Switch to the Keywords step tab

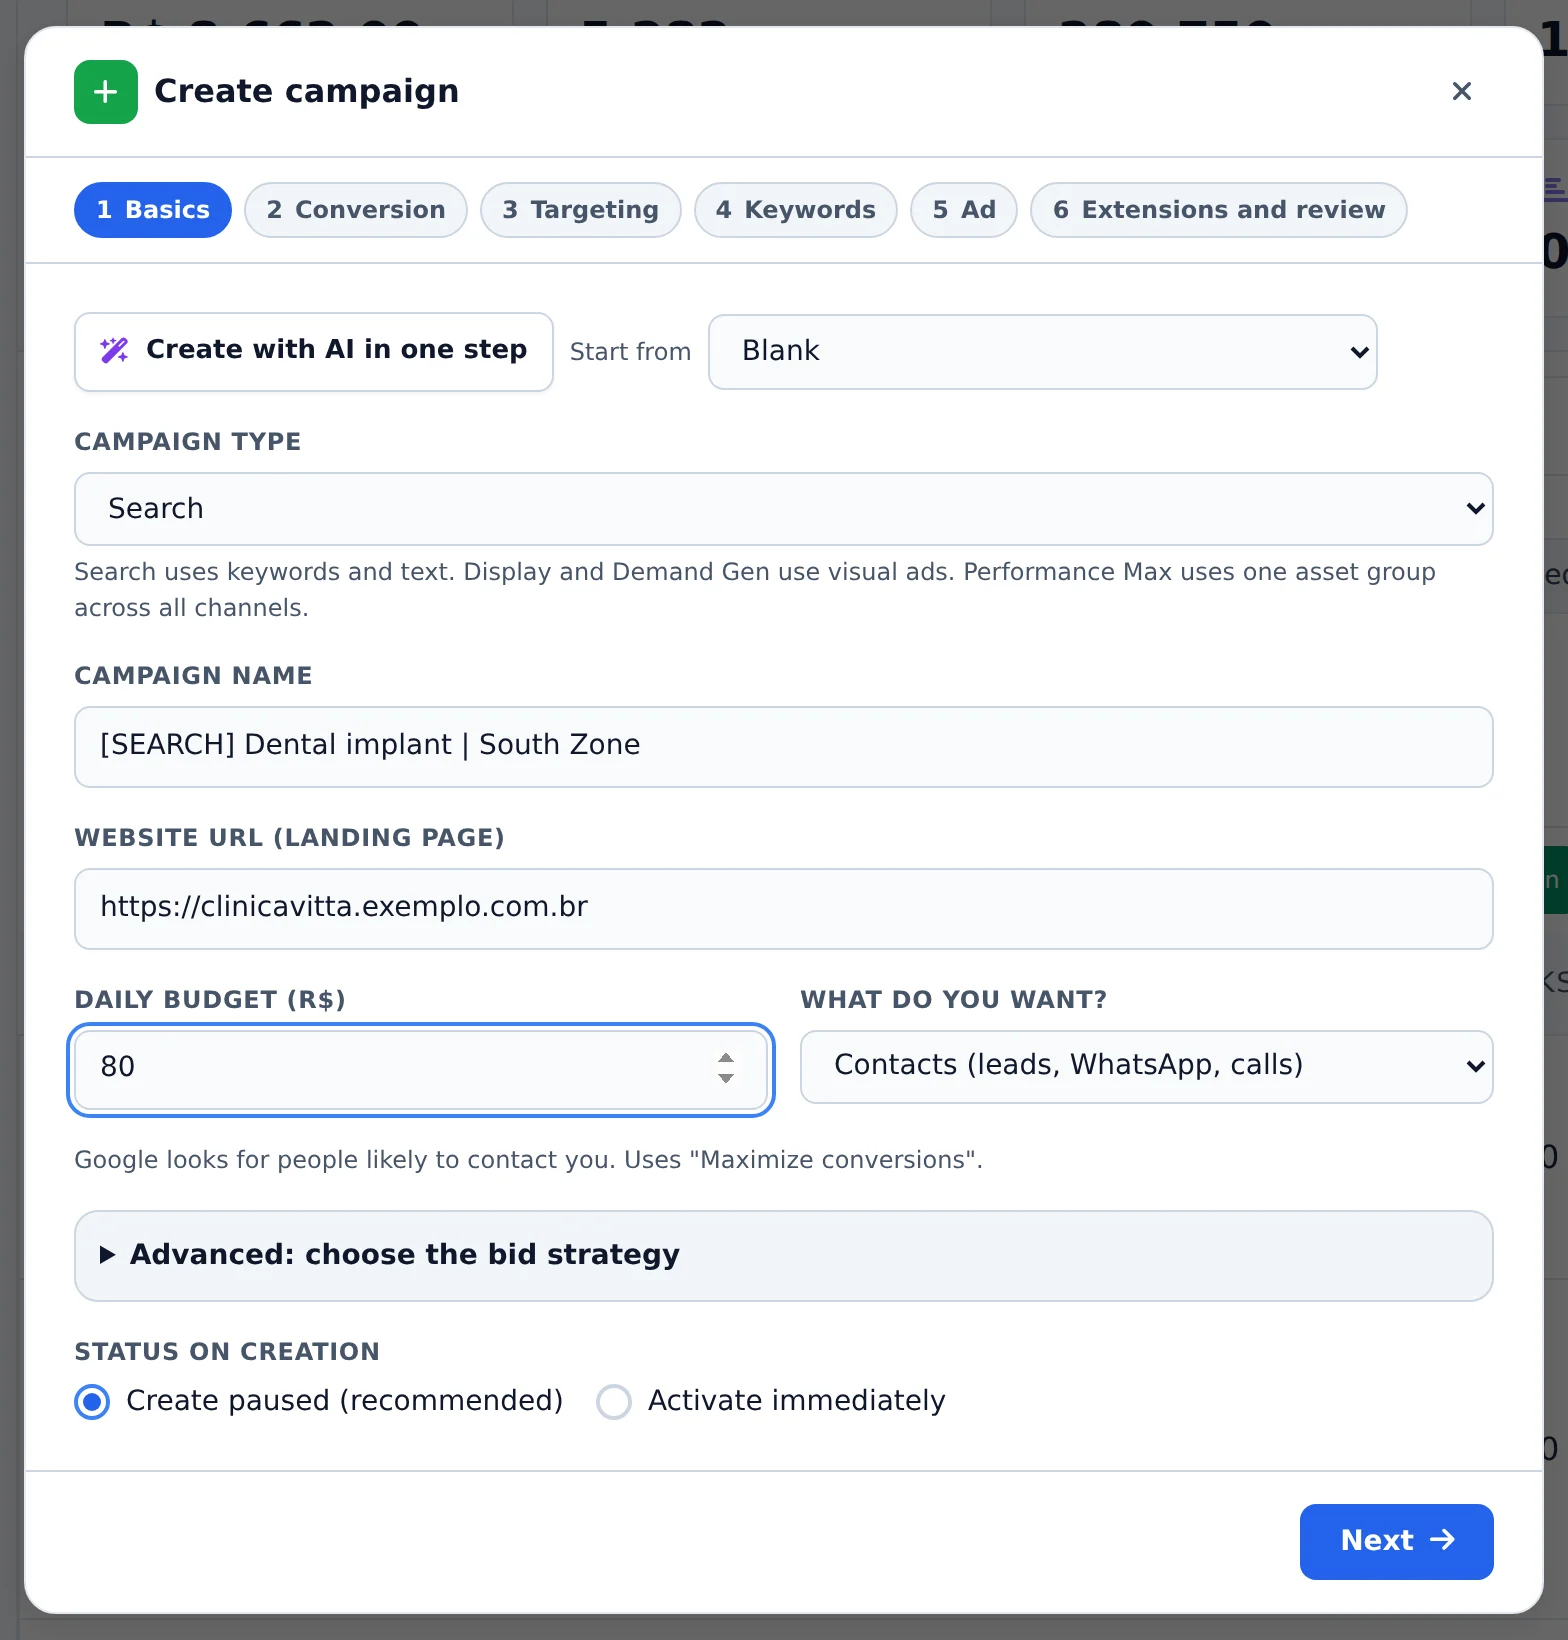pyautogui.click(x=795, y=210)
